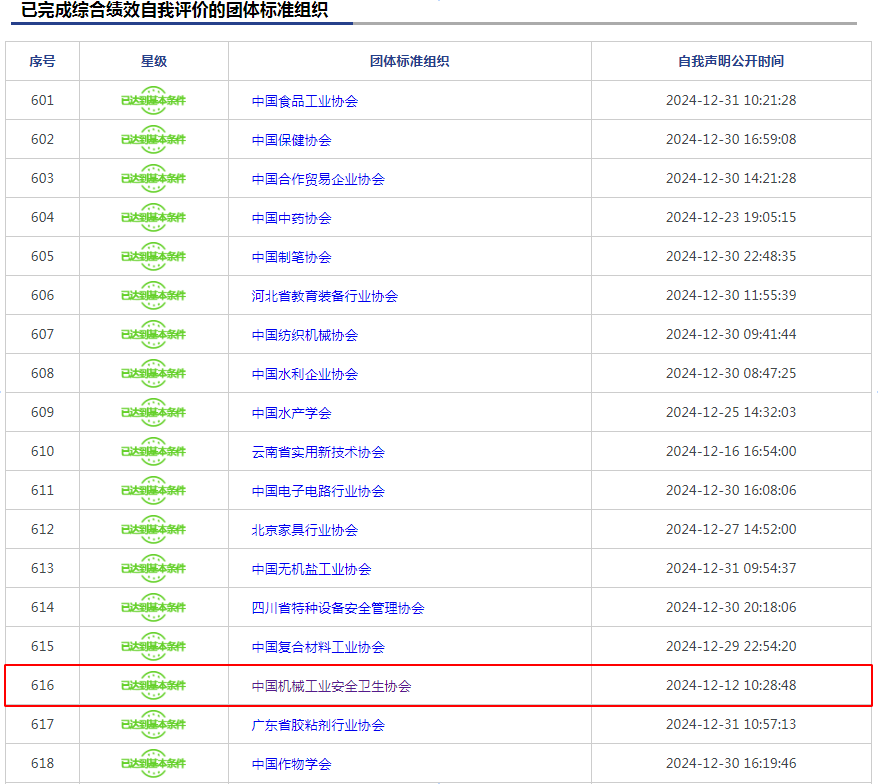This screenshot has width=878, height=784.
Task: Open the 中国纺织机械协会 link
Action: tap(305, 335)
